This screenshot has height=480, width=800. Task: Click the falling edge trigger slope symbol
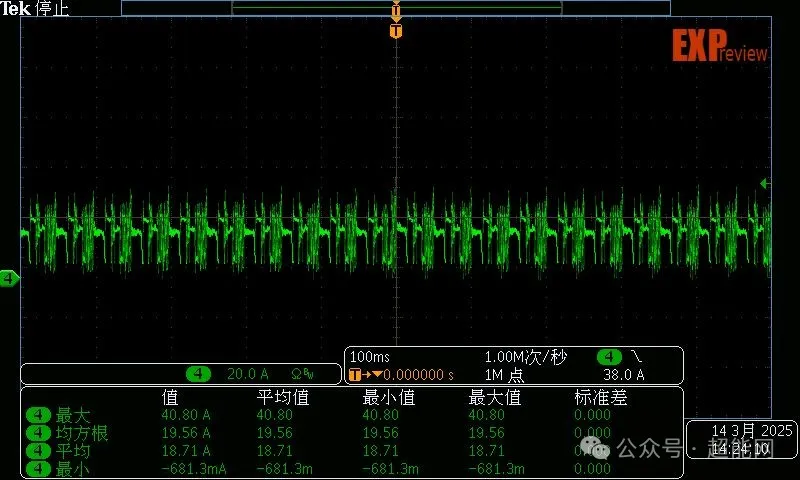[x=638, y=357]
